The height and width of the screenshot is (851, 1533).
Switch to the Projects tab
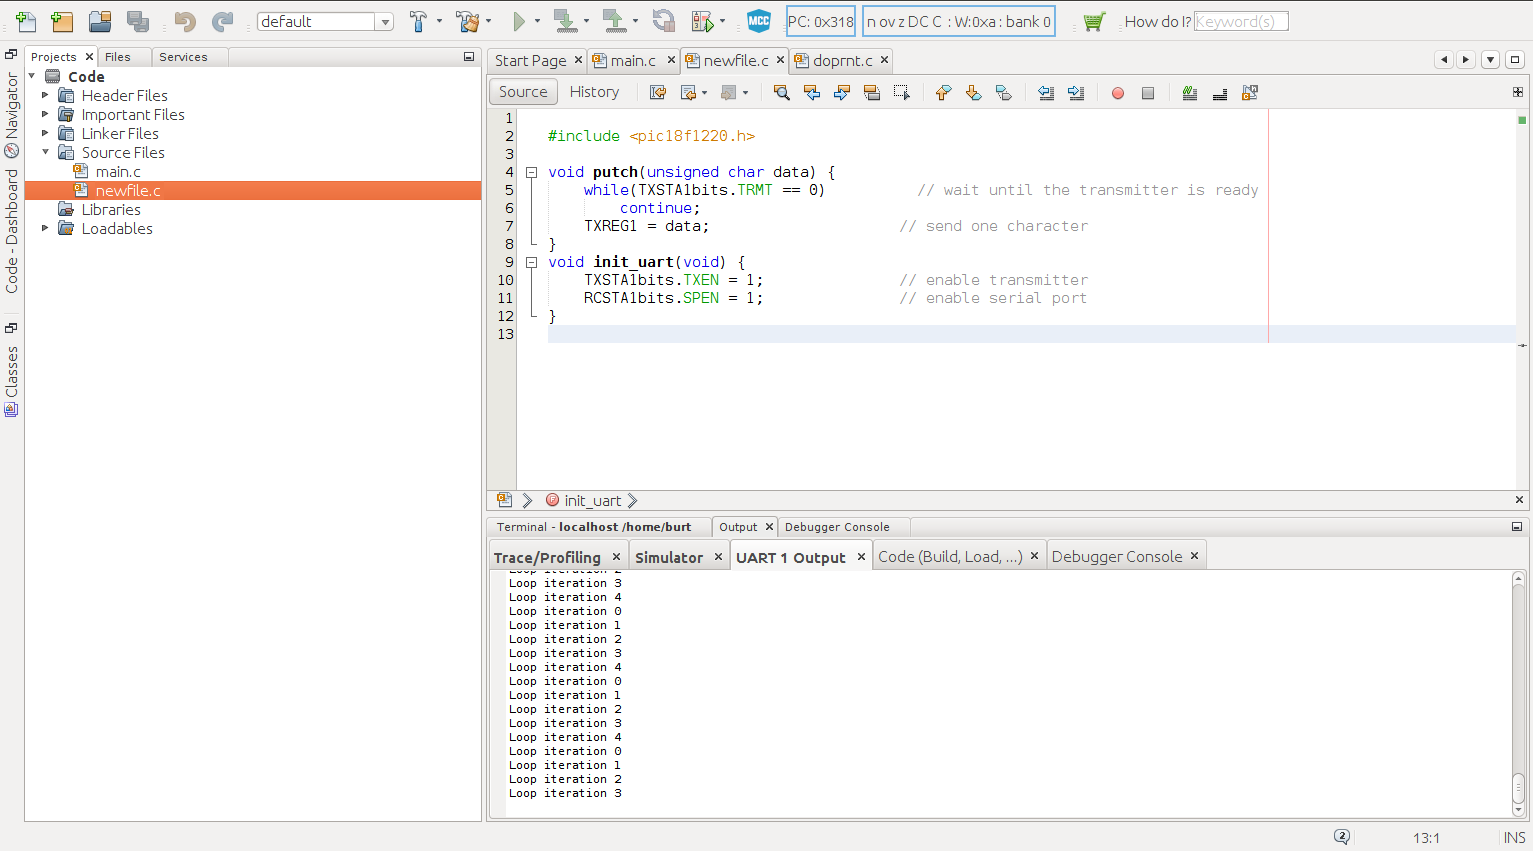pyautogui.click(x=54, y=57)
